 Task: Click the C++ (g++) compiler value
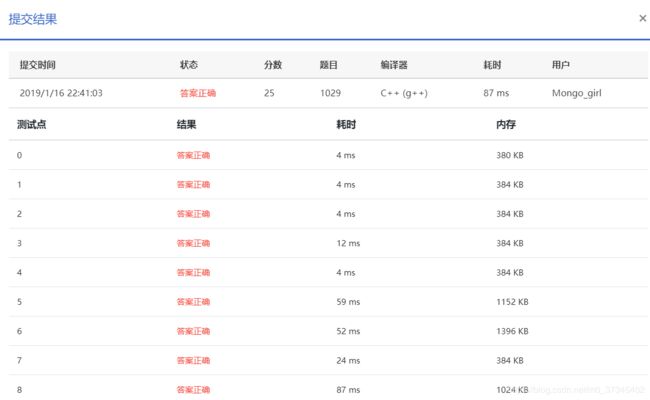[404, 93]
